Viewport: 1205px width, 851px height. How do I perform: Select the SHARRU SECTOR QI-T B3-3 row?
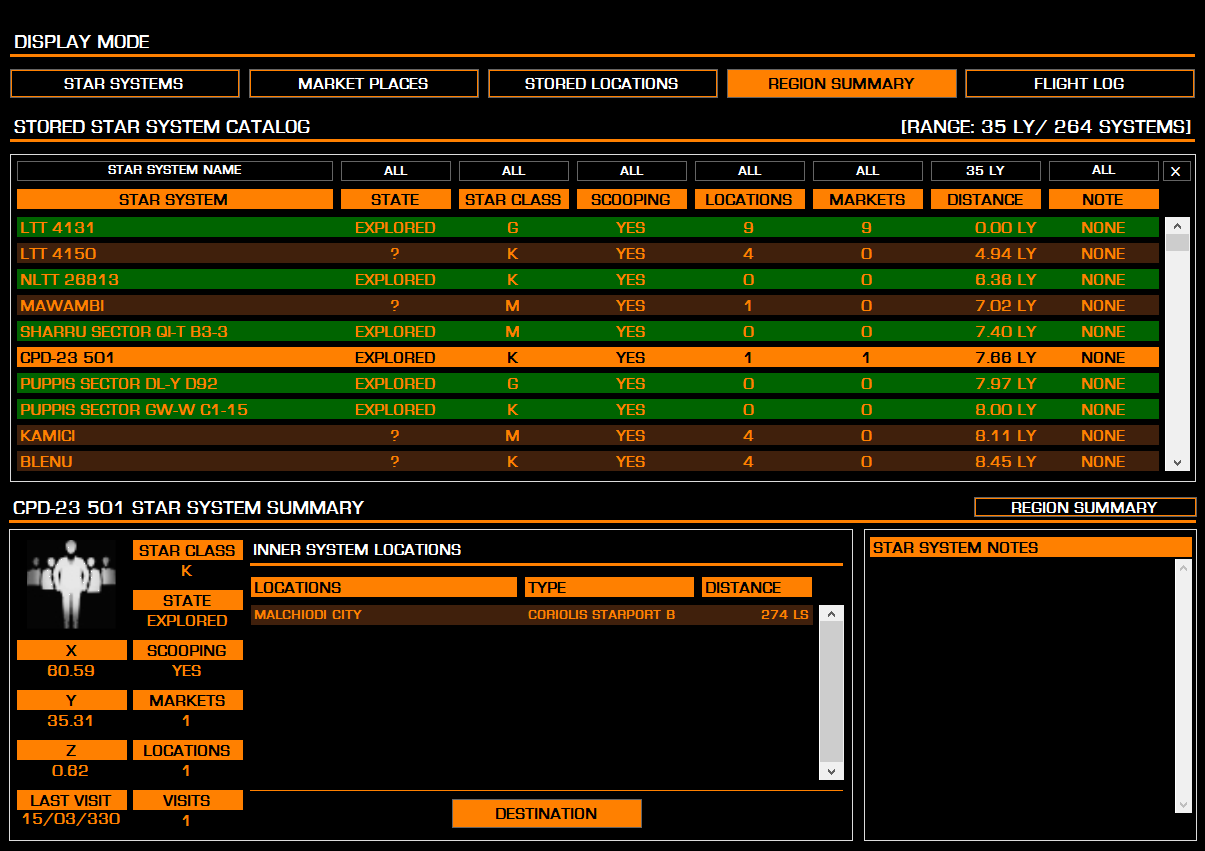(x=588, y=331)
